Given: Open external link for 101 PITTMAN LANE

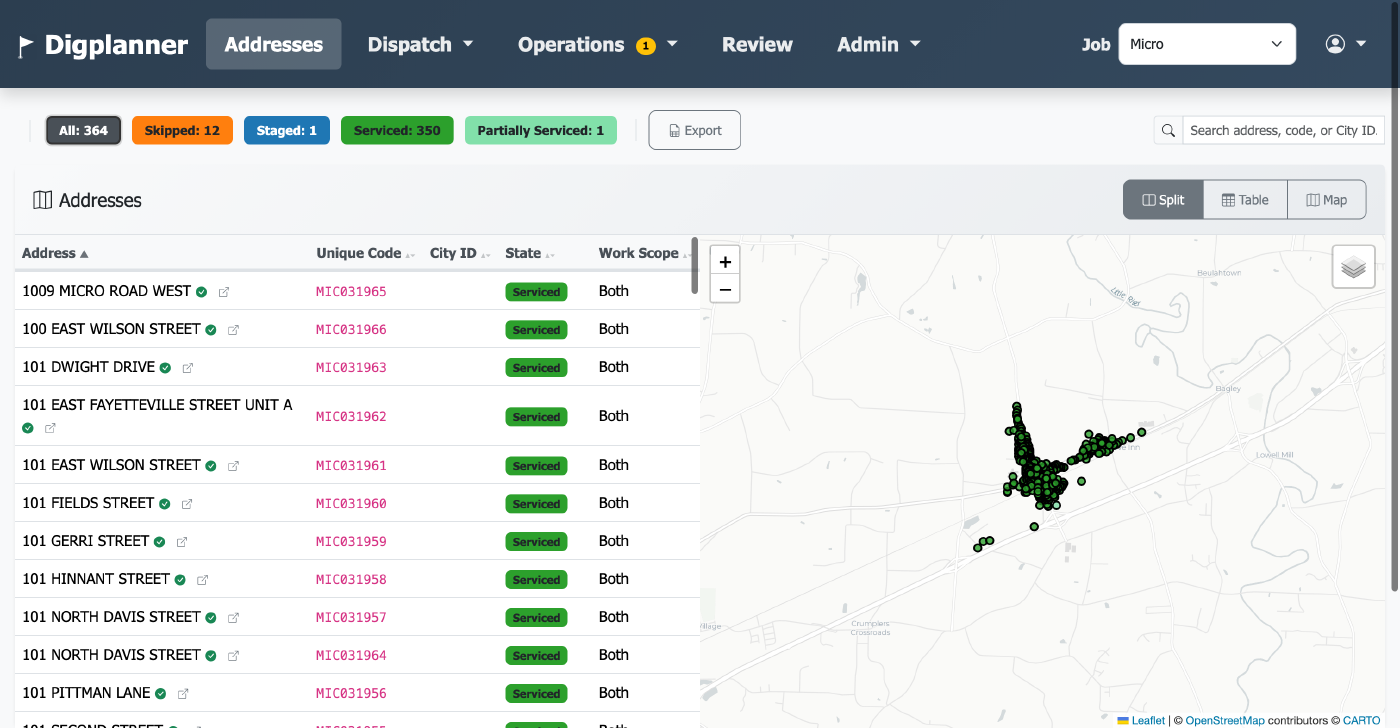Looking at the screenshot, I should pos(182,694).
